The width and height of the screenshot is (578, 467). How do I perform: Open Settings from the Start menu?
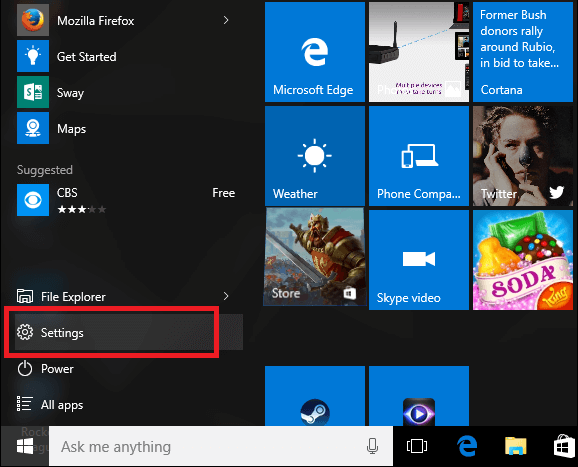(x=129, y=332)
